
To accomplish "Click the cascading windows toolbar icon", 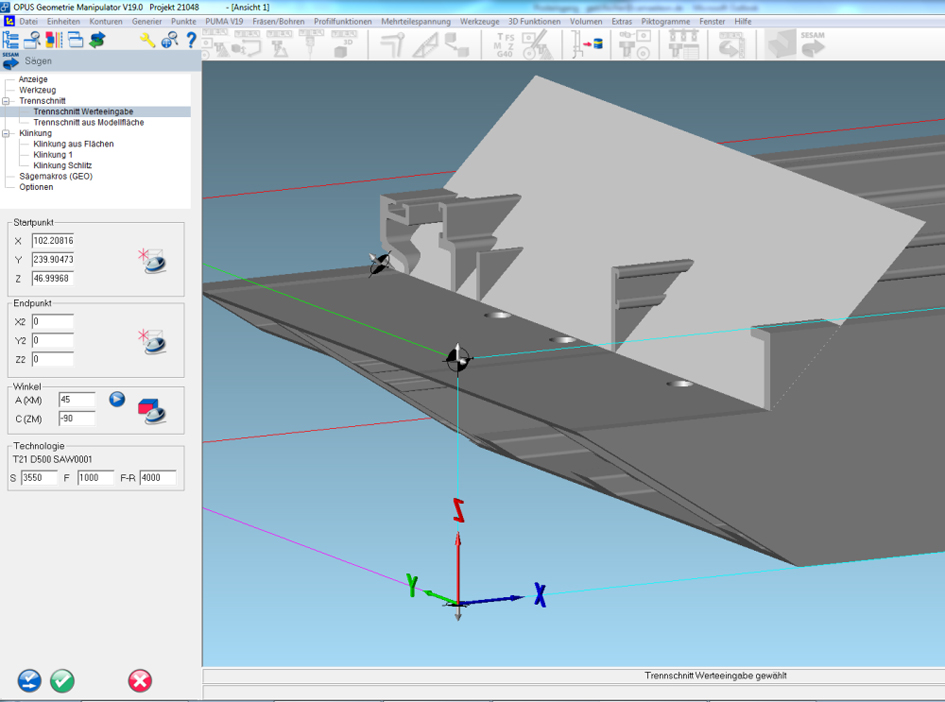I will [x=75, y=40].
